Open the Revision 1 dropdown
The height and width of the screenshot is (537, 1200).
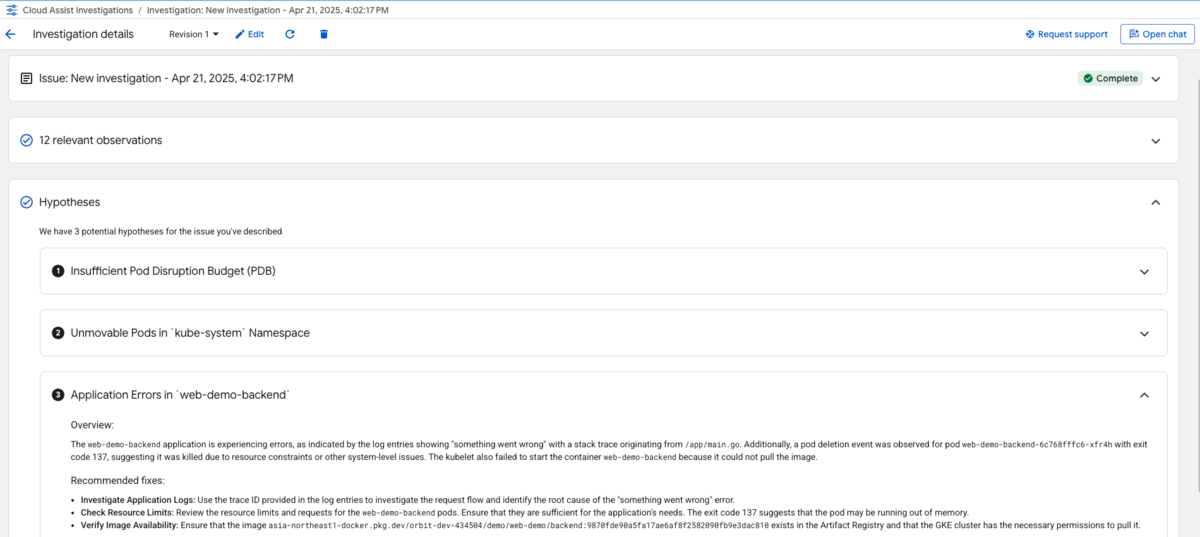194,34
